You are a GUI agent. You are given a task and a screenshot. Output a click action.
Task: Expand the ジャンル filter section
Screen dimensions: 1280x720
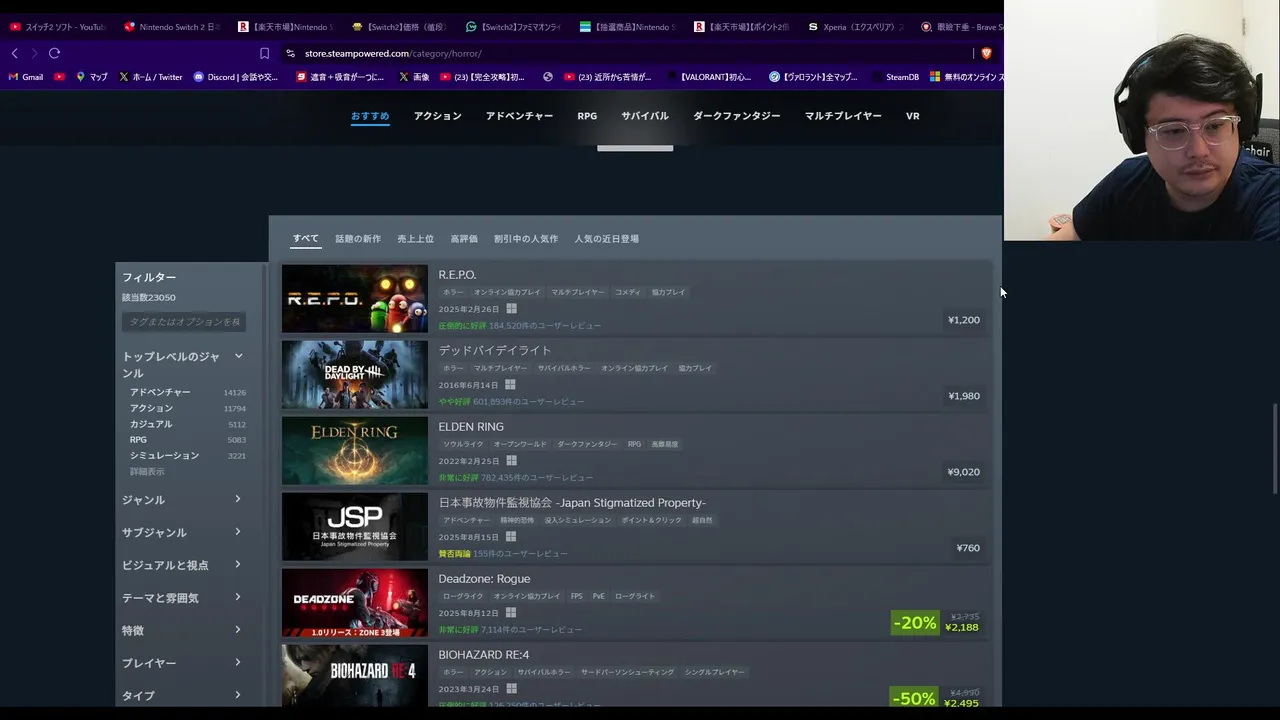click(183, 500)
